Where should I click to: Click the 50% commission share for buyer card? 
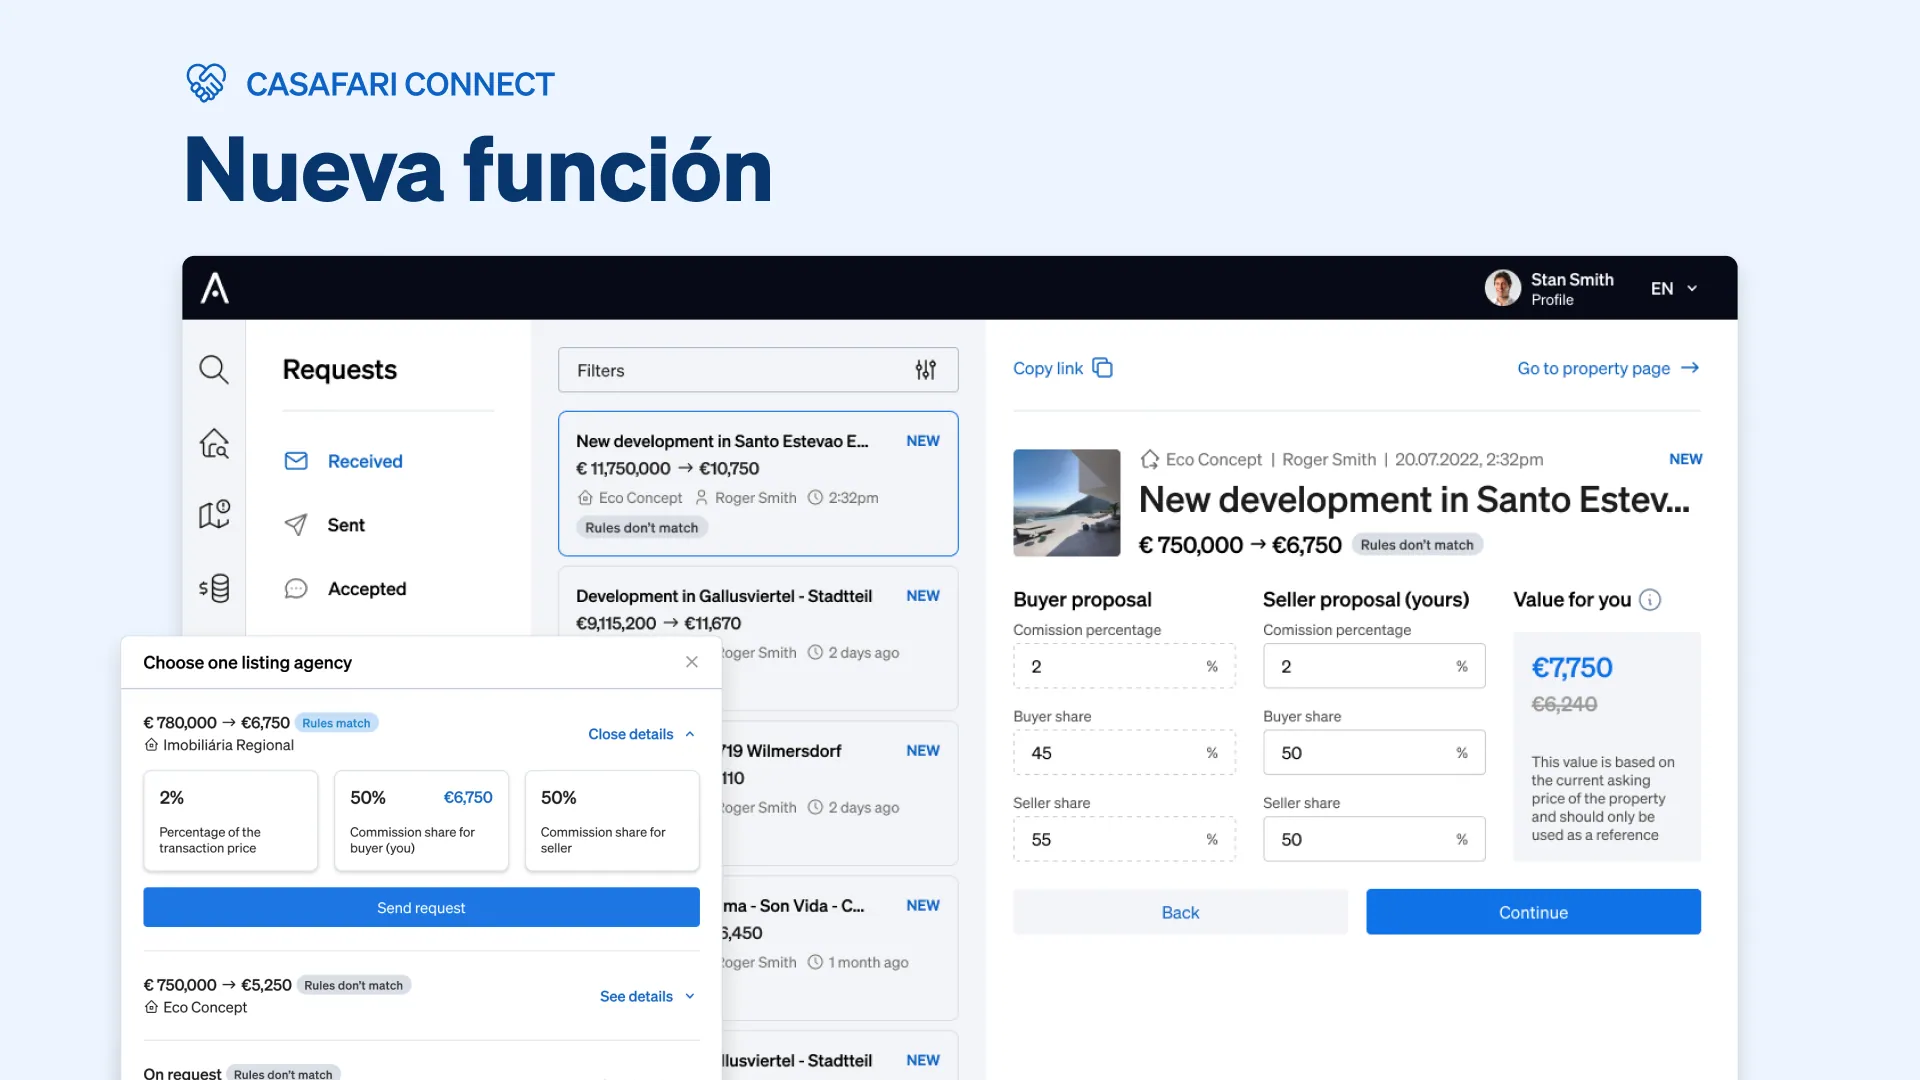pyautogui.click(x=421, y=820)
